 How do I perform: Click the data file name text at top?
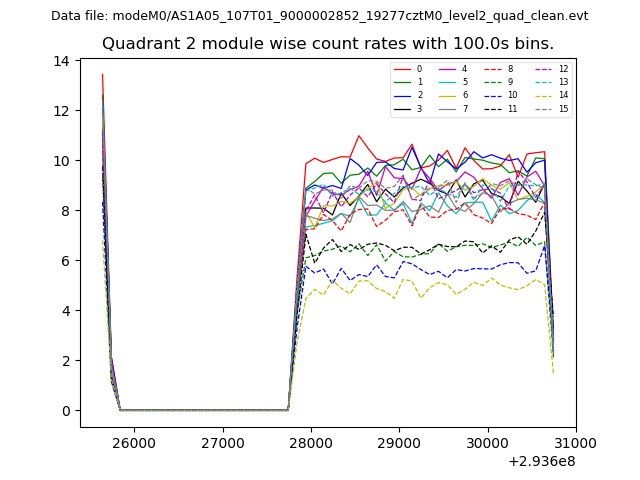pyautogui.click(x=320, y=16)
